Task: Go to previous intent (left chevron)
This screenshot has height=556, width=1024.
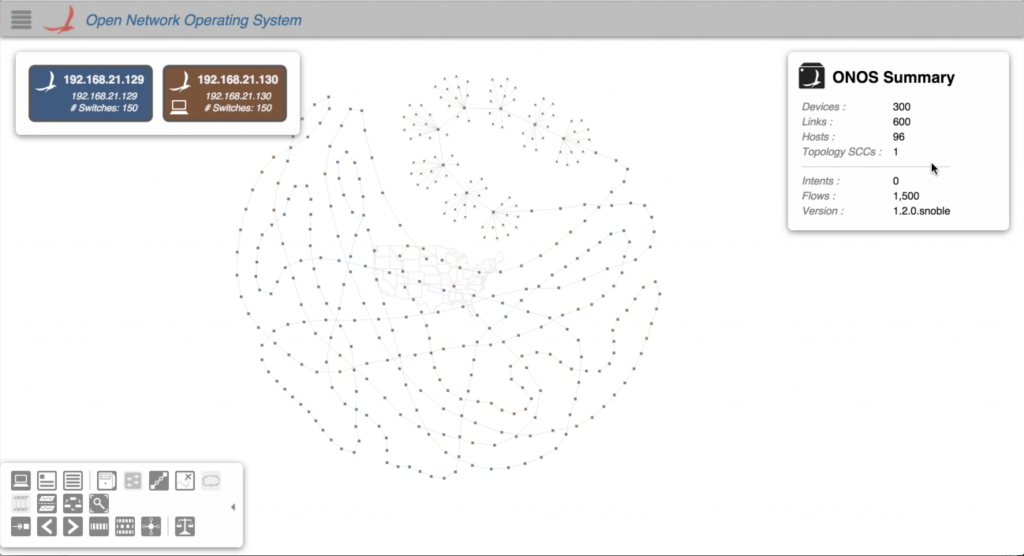Action: point(47,527)
